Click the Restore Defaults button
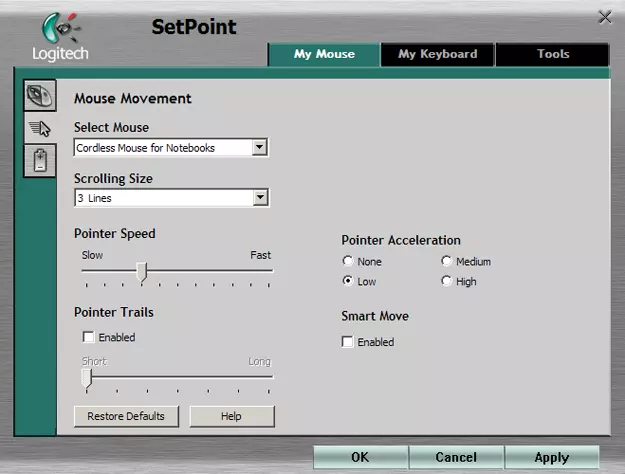Image resolution: width=625 pixels, height=474 pixels. pos(126,416)
